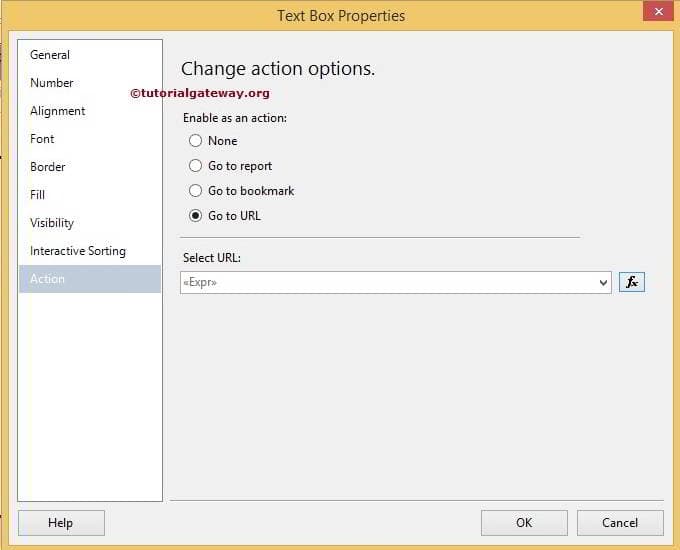
Task: Click the 'Change action options.' heading
Action: pos(278,69)
